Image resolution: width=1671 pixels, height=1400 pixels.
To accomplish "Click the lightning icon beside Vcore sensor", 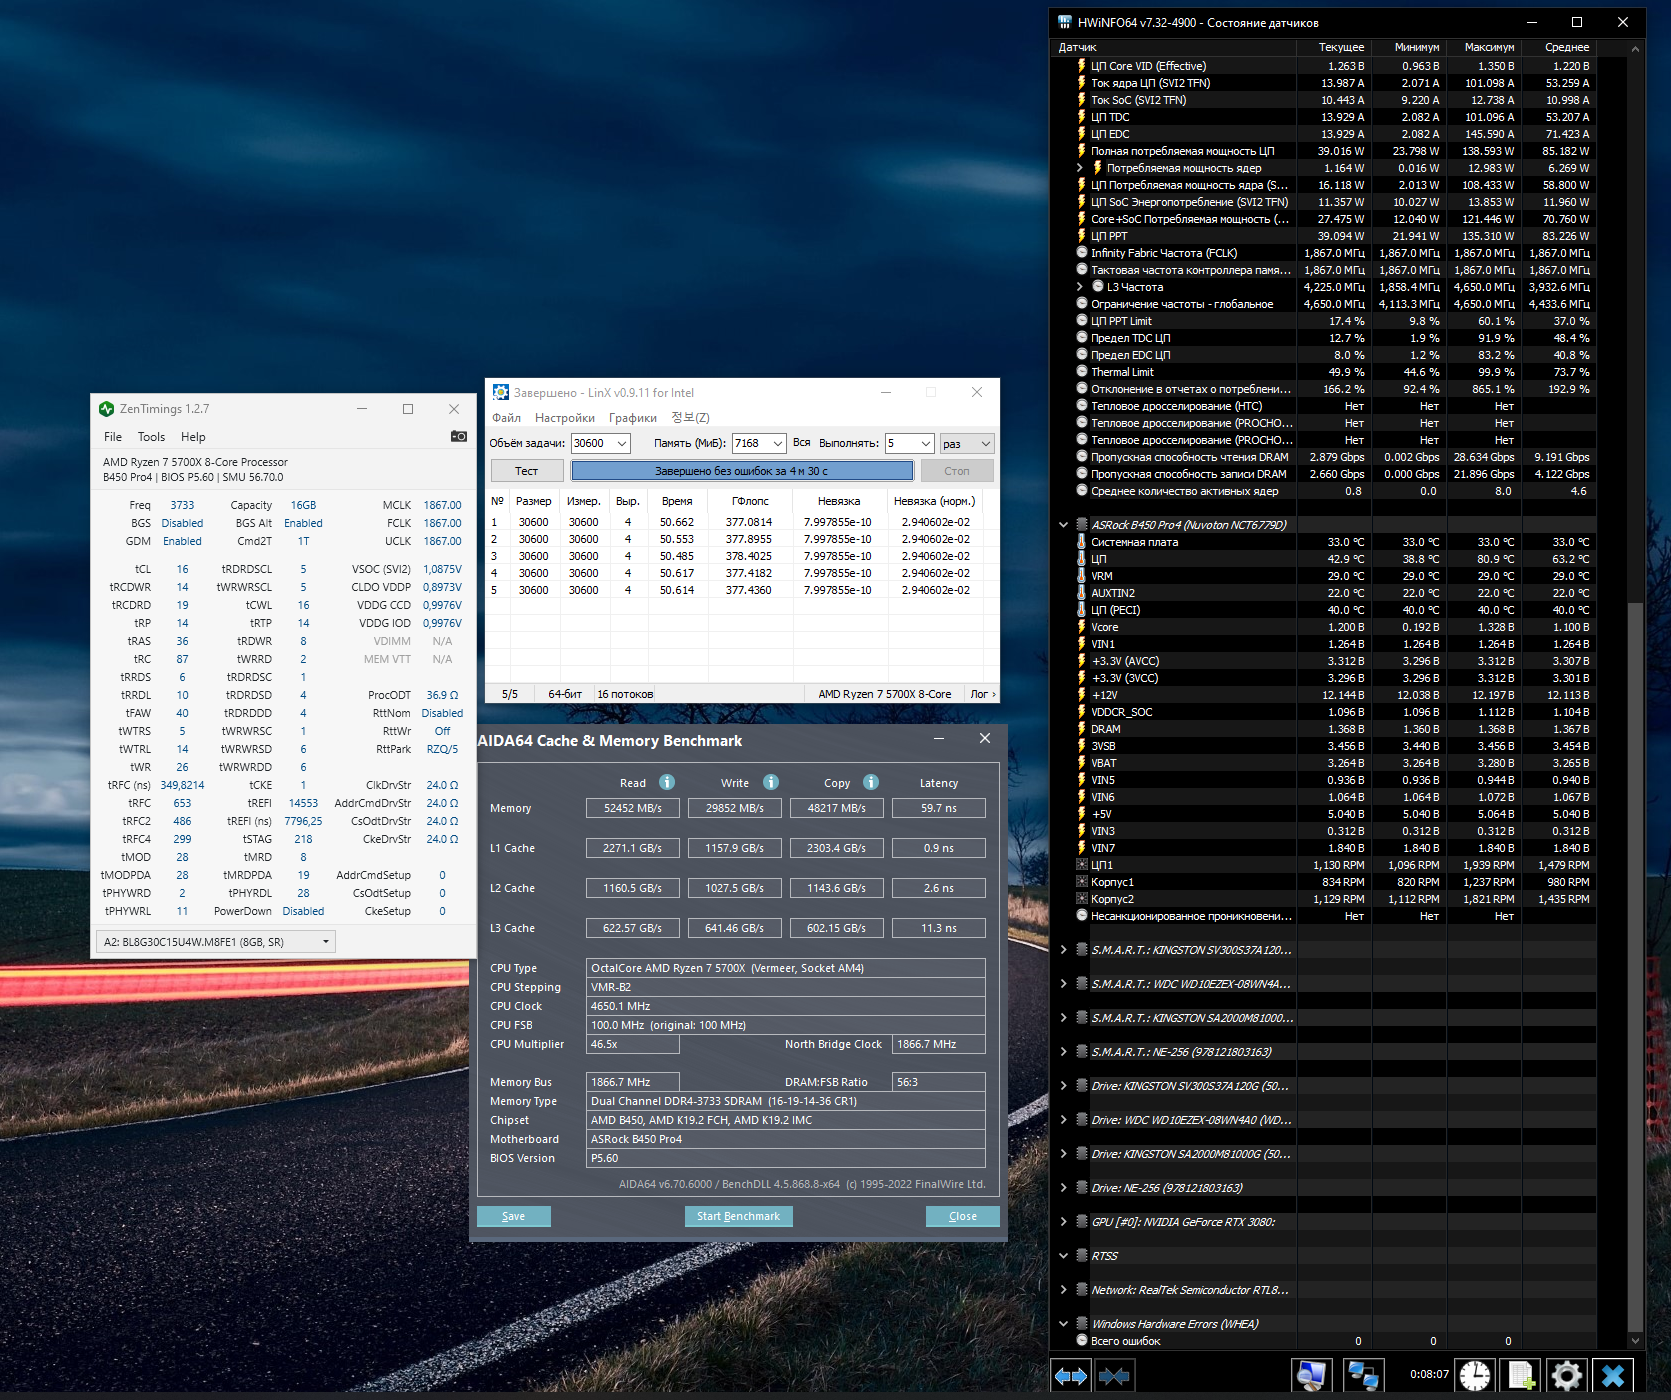I will (1081, 627).
